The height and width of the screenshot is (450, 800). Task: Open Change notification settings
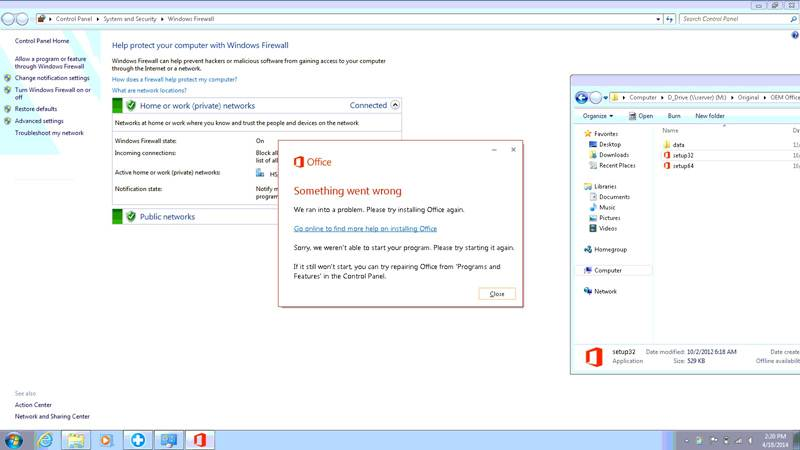pos(52,78)
